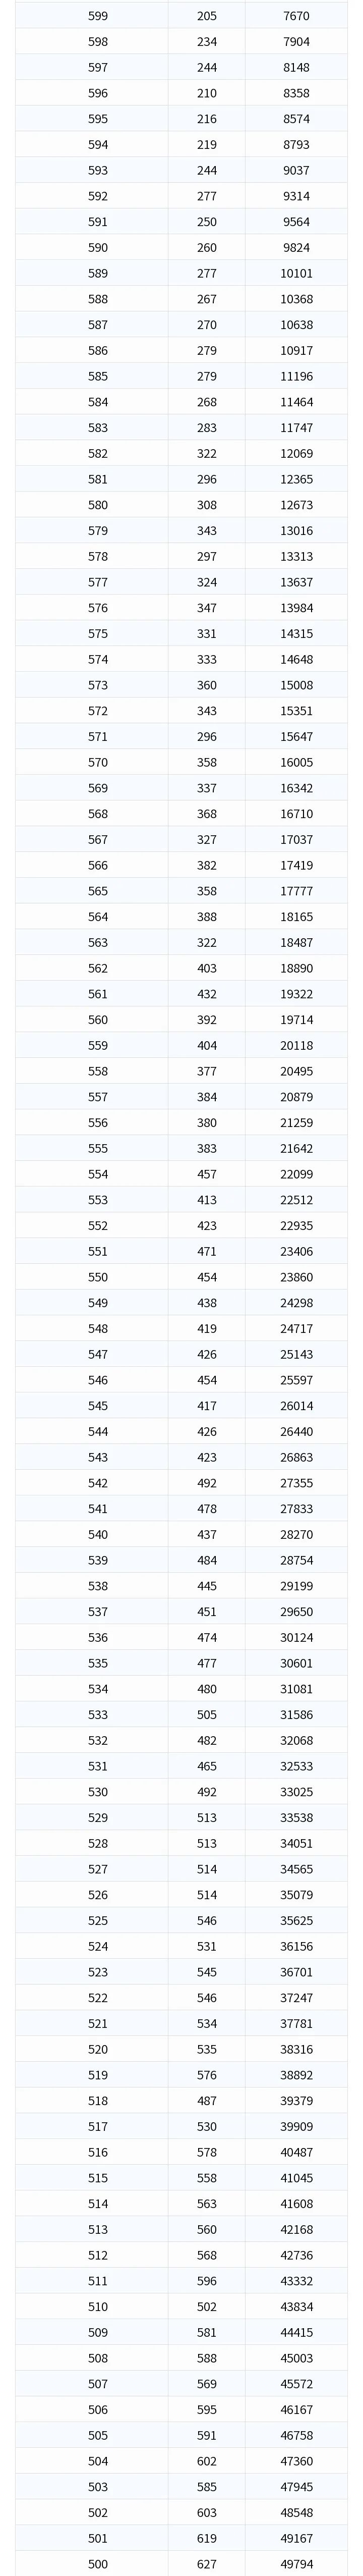Click the score 560 cell
Screen dimensions: 363x2576
pyautogui.click(x=98, y=1020)
